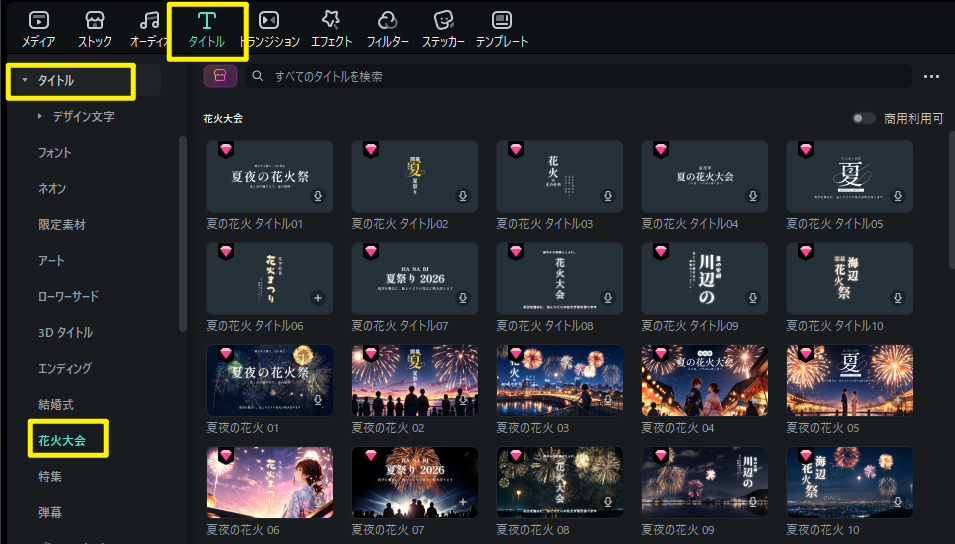Download 夏の花火 タイトル07 via download icon
Viewport: 955px width, 544px height.
(463, 298)
